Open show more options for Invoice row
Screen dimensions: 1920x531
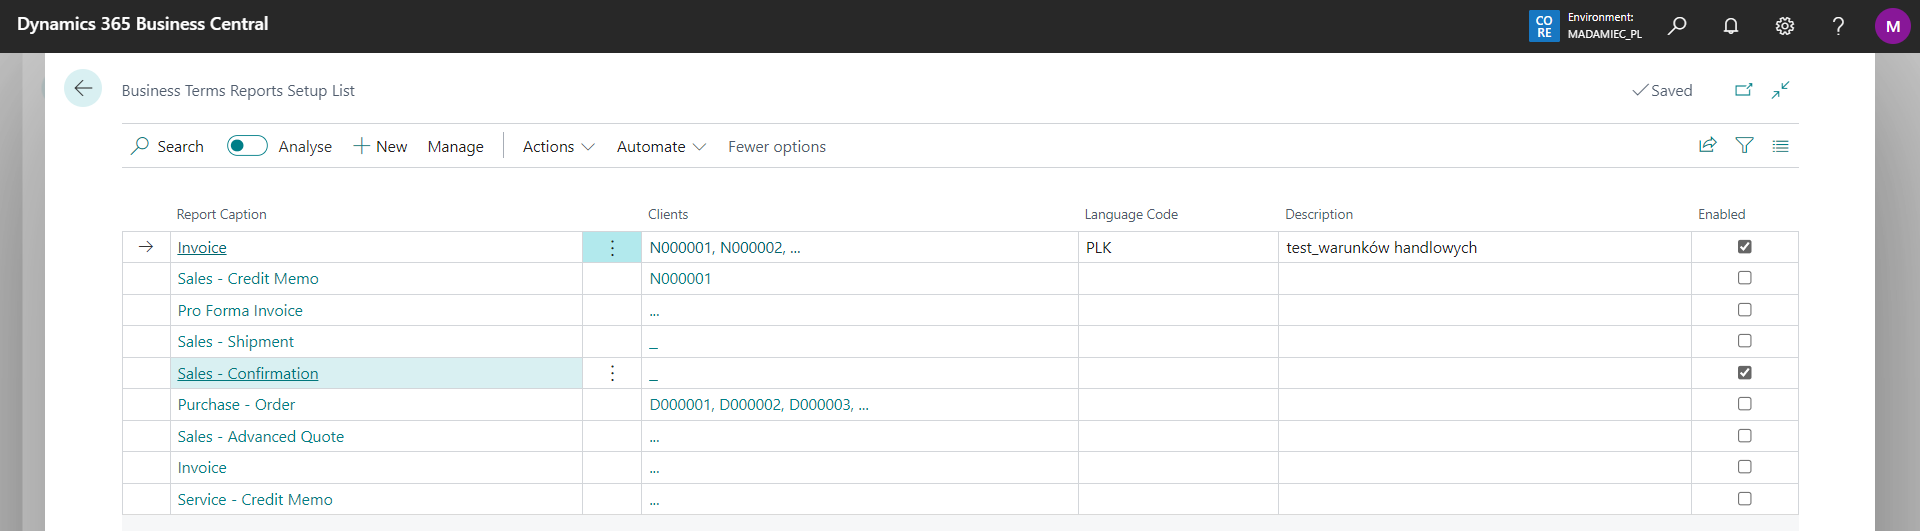click(x=612, y=248)
